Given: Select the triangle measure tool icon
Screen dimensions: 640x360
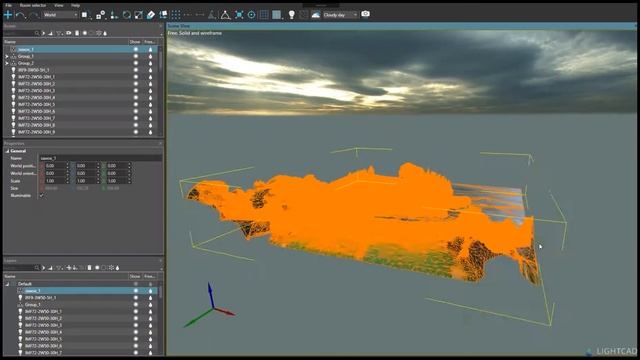Looking at the screenshot, I should point(225,15).
